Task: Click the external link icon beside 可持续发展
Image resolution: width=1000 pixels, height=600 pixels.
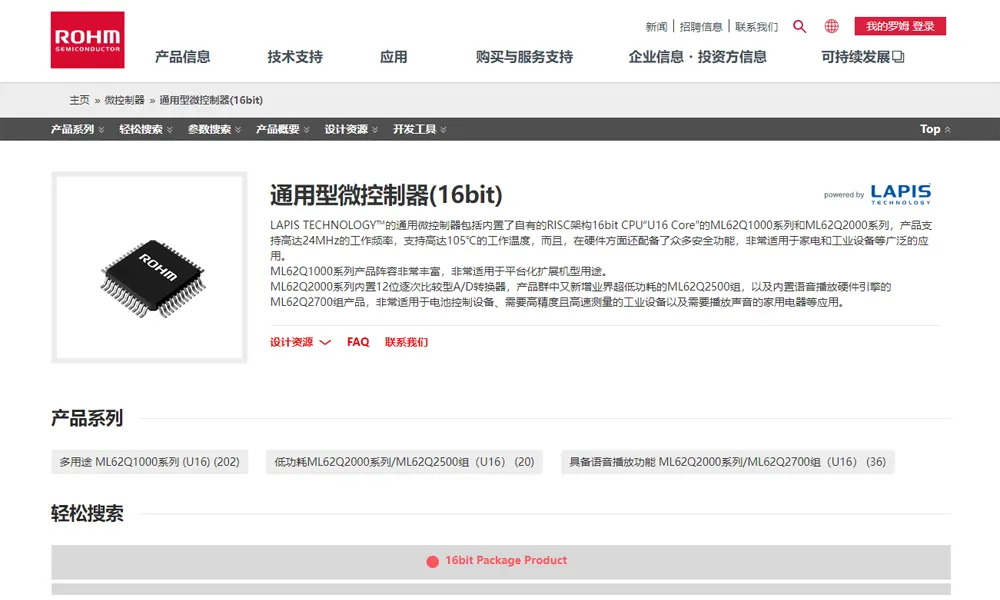Action: click(x=898, y=57)
